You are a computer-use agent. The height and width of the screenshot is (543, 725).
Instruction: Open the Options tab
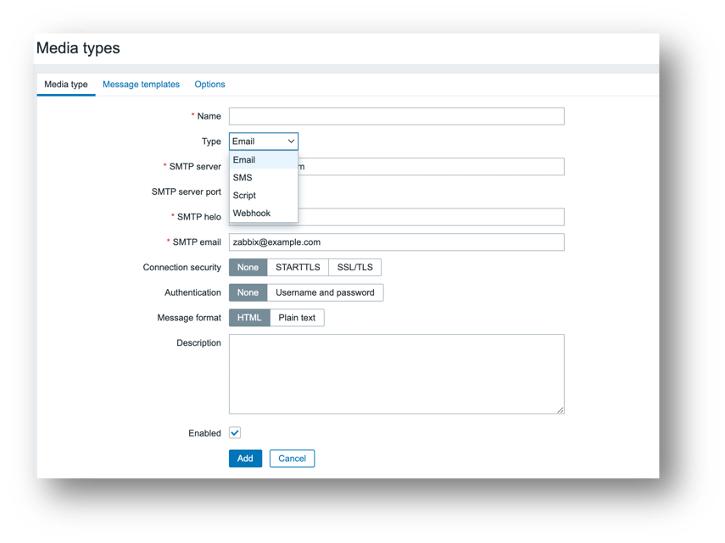click(210, 85)
